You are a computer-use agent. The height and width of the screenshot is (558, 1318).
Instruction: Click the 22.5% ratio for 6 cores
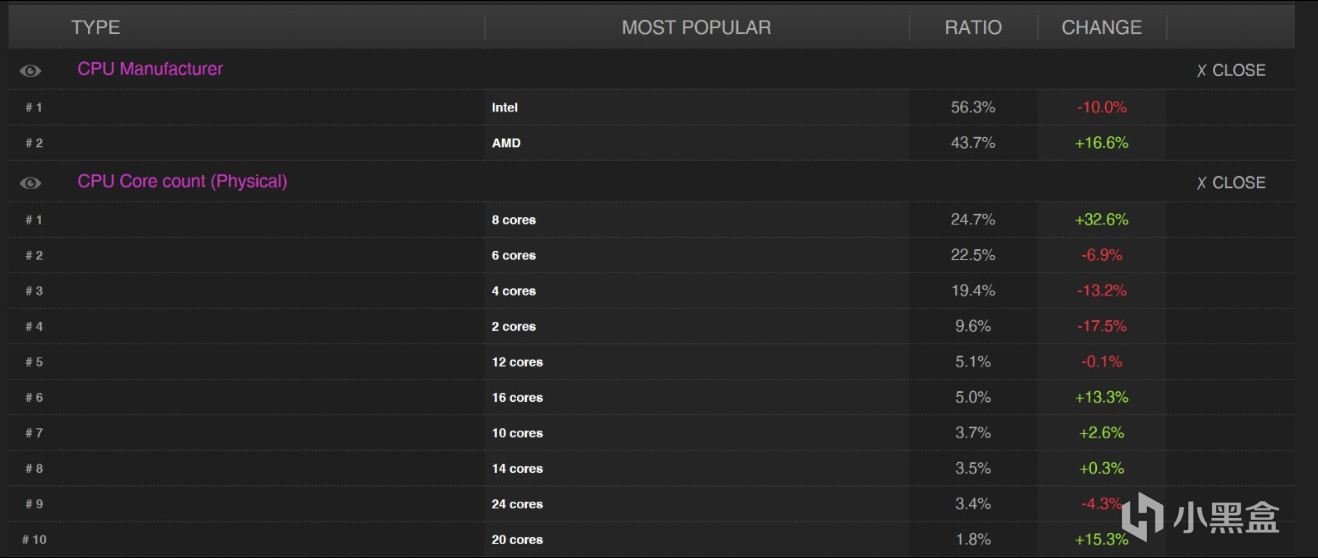pyautogui.click(x=973, y=256)
